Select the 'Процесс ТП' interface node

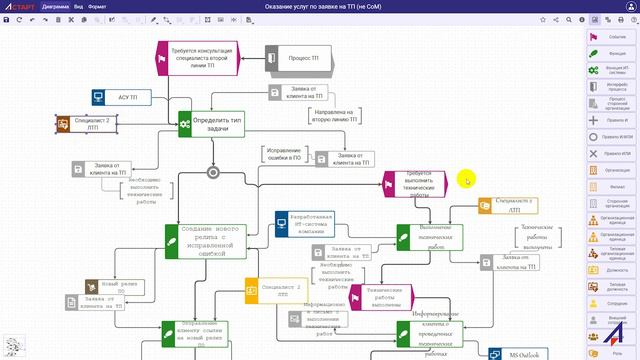299,58
